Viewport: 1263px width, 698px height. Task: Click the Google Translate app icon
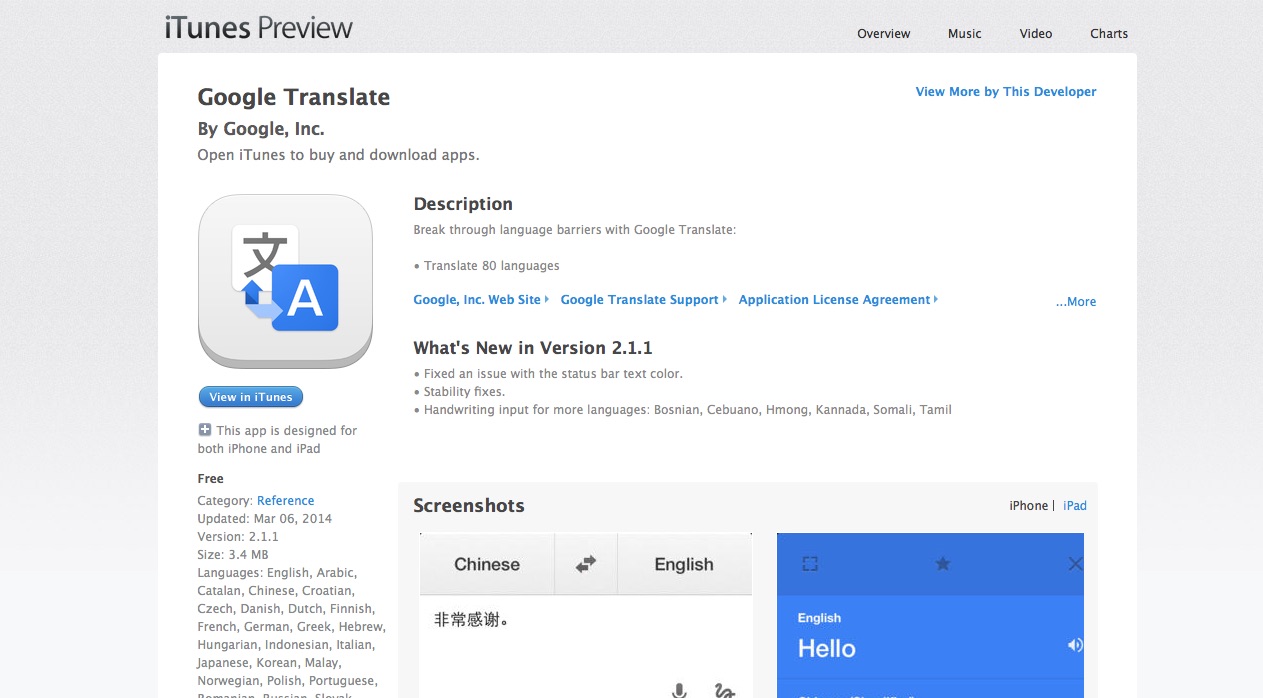click(285, 281)
